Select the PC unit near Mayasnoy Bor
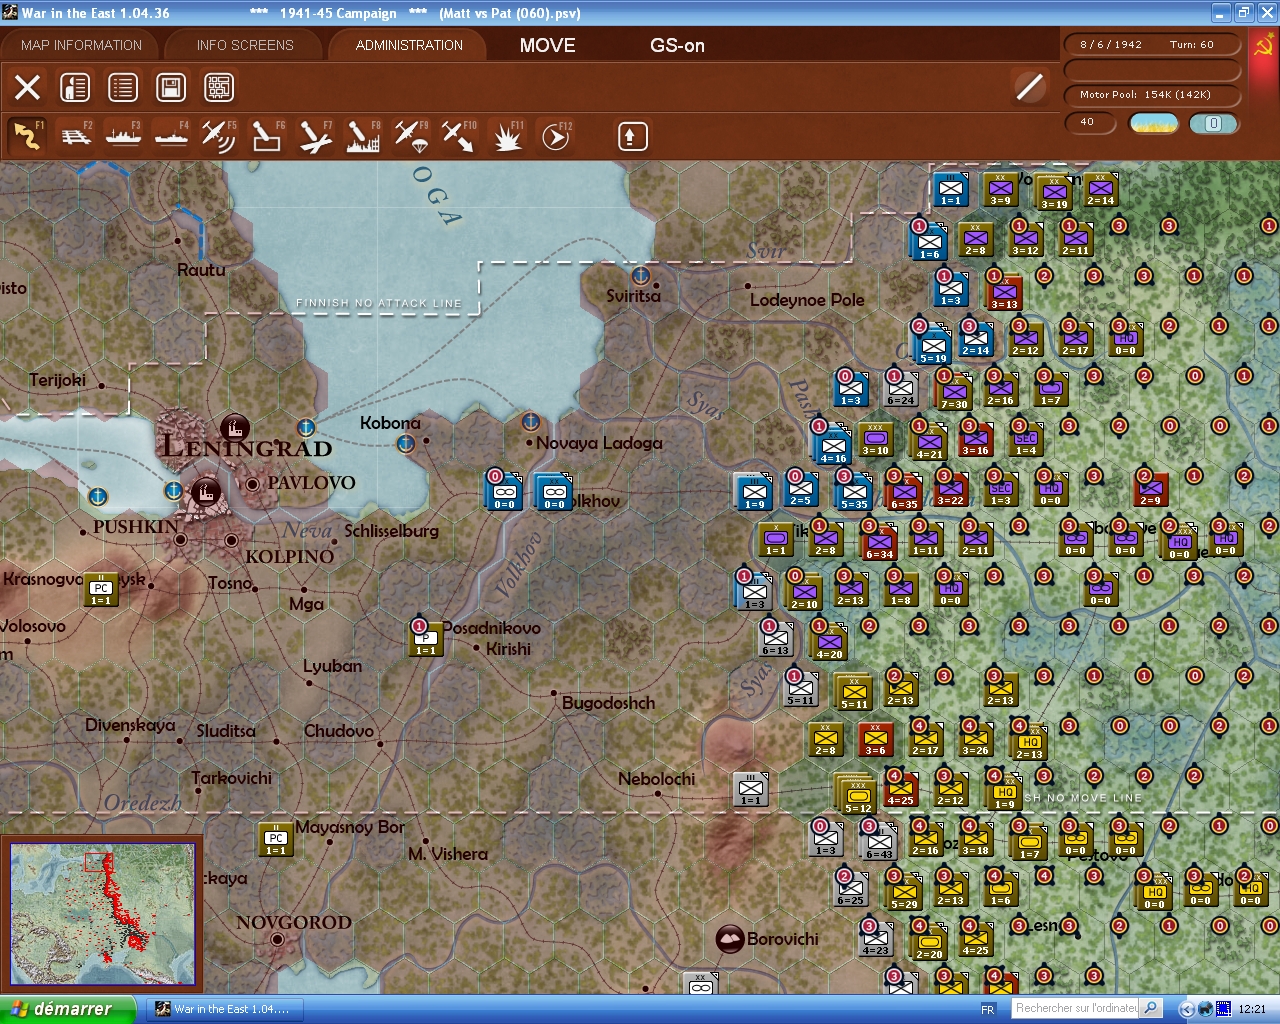Viewport: 1280px width, 1024px height. click(x=276, y=840)
